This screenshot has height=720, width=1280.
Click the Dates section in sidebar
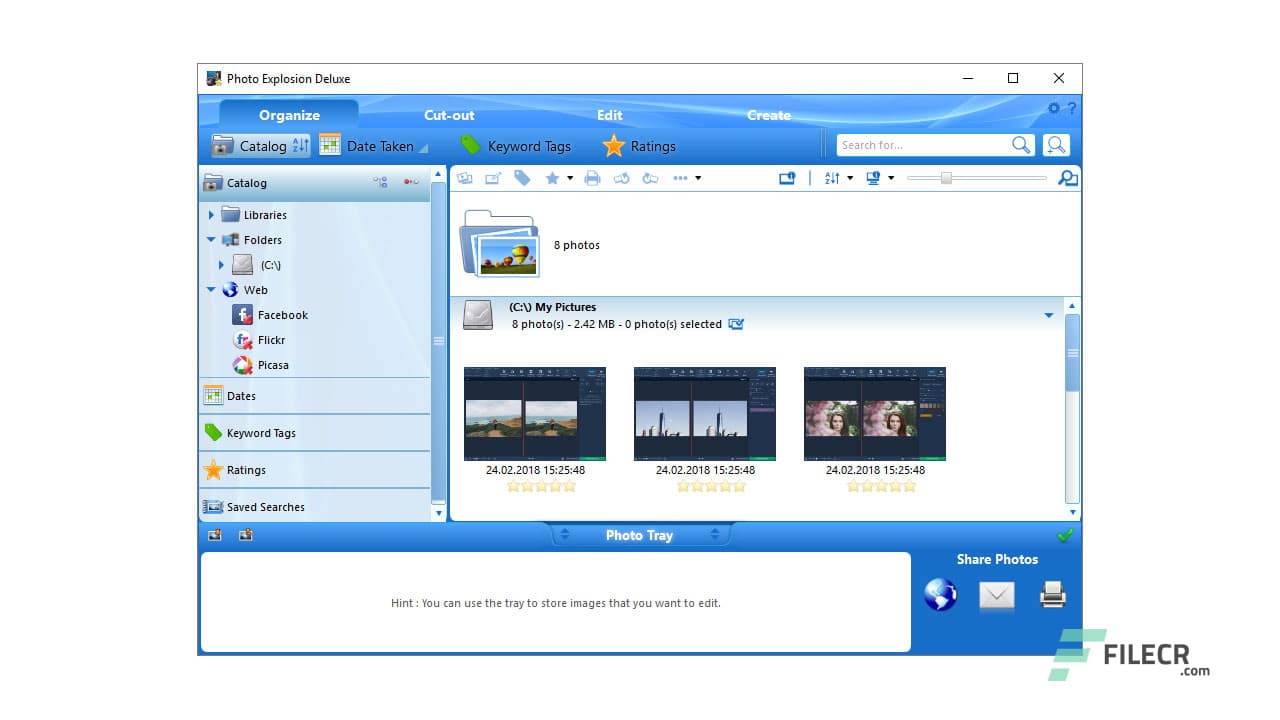[x=240, y=396]
